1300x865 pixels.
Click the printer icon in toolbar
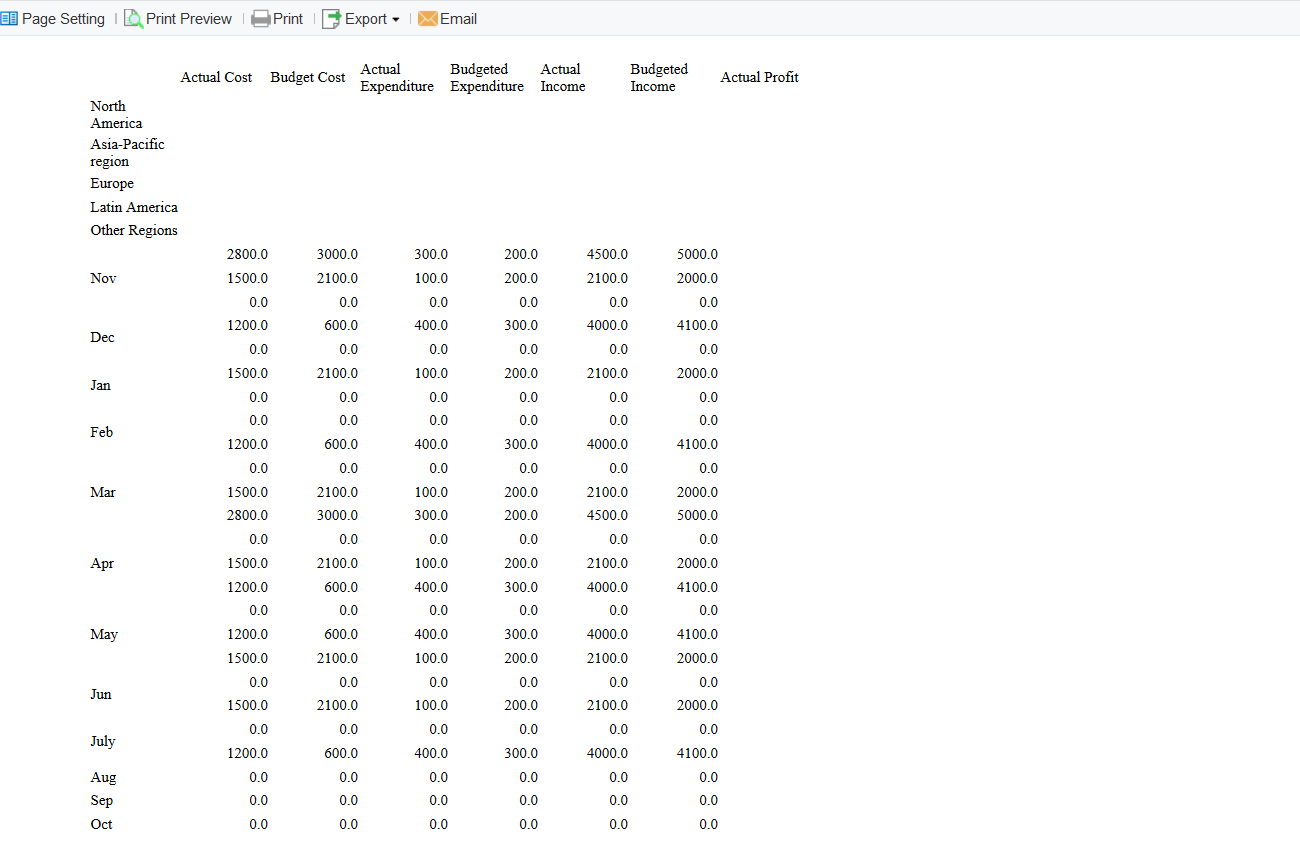point(261,18)
